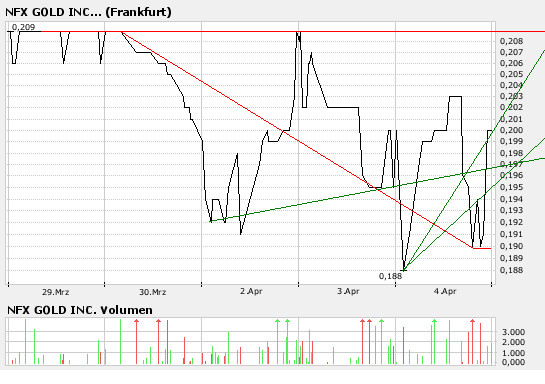
Task: Click the 0,193 value on price axis
Action: pyautogui.click(x=511, y=210)
